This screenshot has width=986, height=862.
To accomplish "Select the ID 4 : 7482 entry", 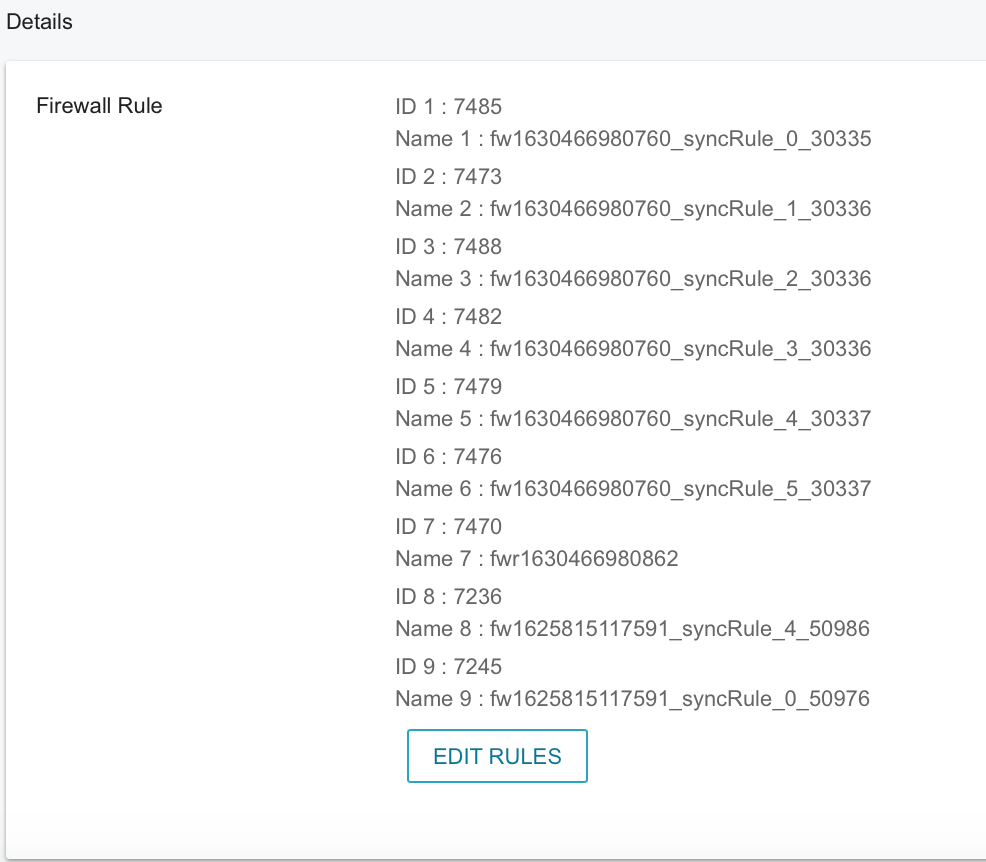I will (448, 317).
